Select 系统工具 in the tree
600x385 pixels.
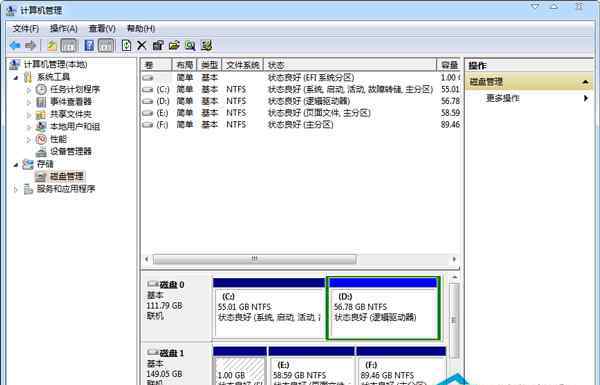(53, 77)
